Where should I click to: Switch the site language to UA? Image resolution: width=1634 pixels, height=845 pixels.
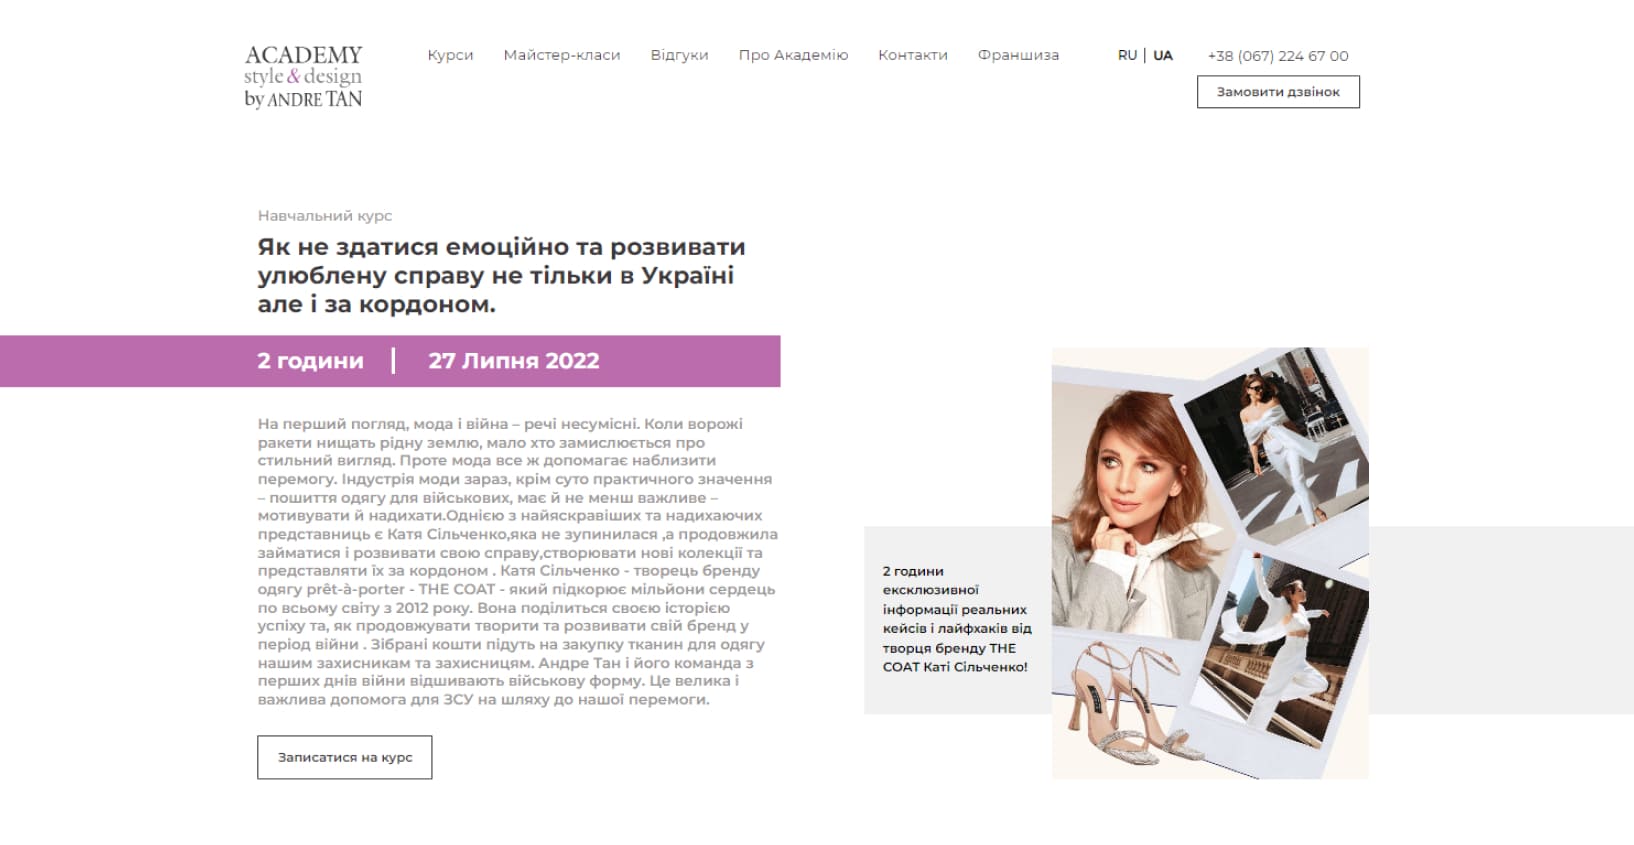pos(1163,55)
